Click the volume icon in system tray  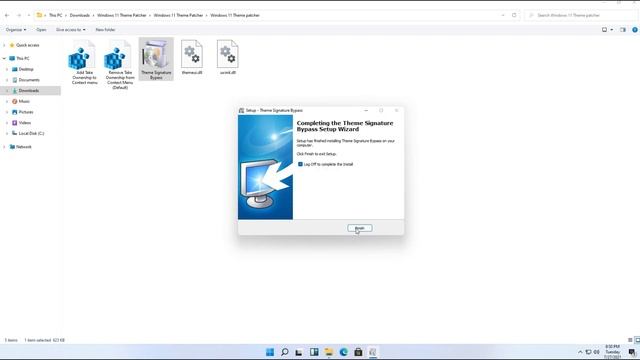(597, 352)
